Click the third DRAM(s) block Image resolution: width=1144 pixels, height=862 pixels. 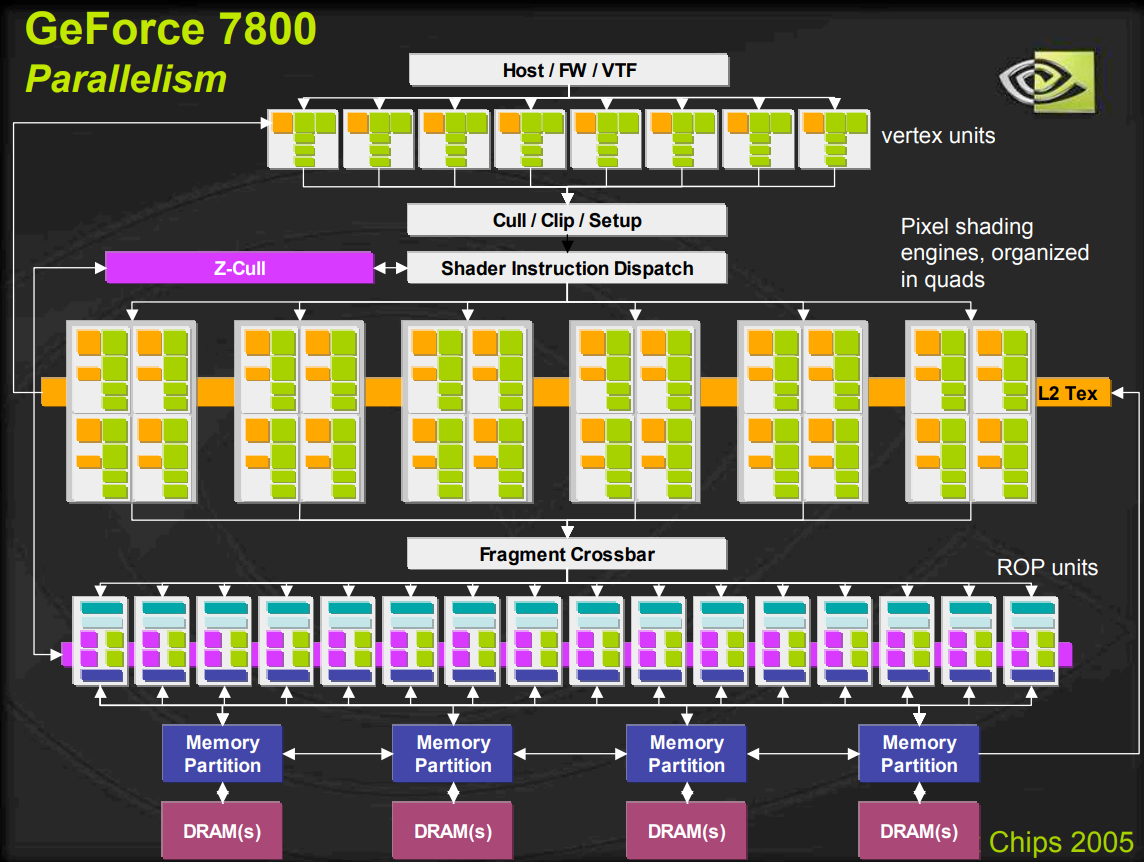(687, 831)
